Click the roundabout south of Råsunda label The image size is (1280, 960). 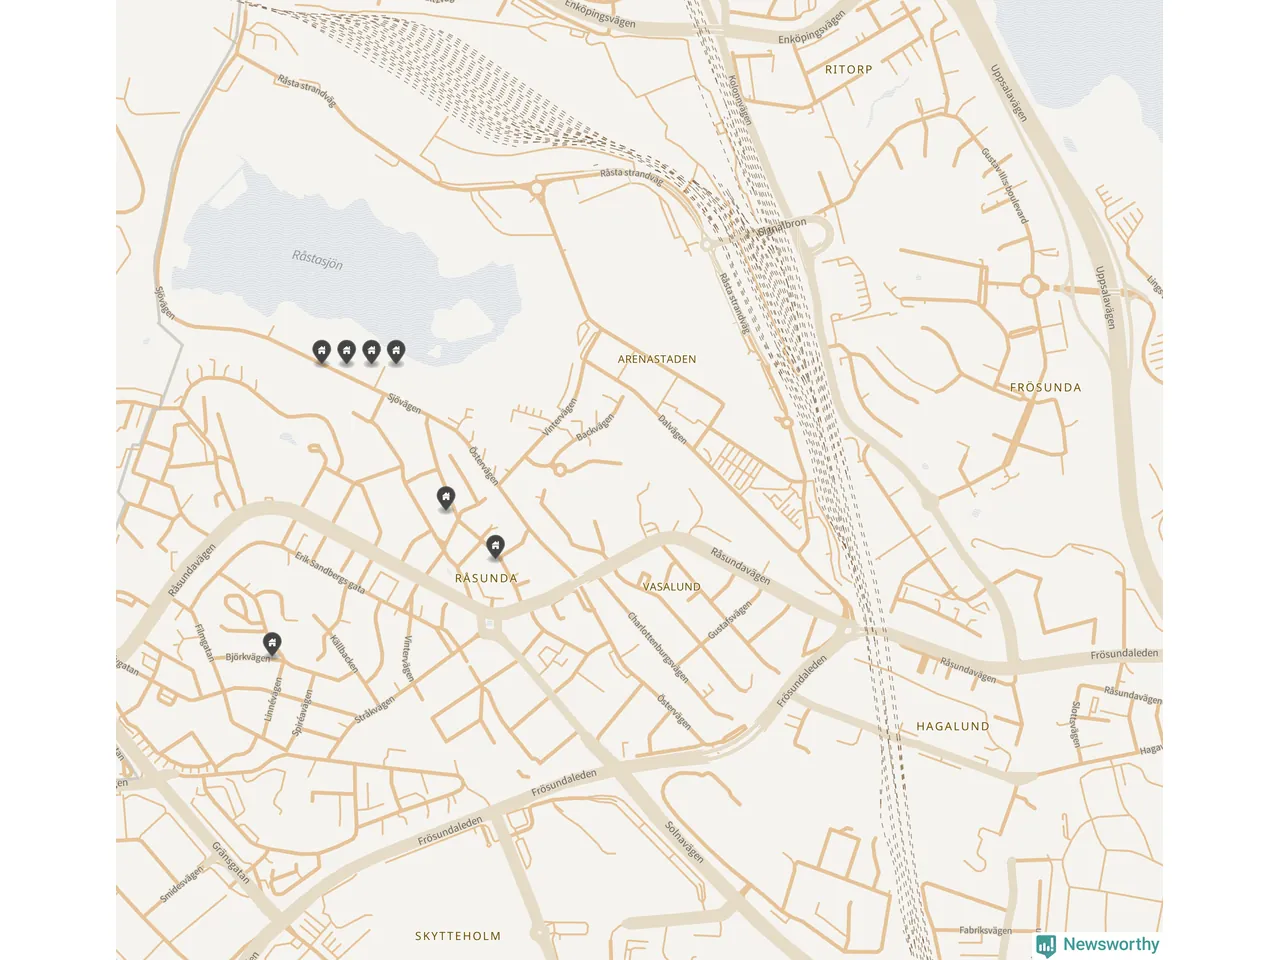click(x=489, y=626)
